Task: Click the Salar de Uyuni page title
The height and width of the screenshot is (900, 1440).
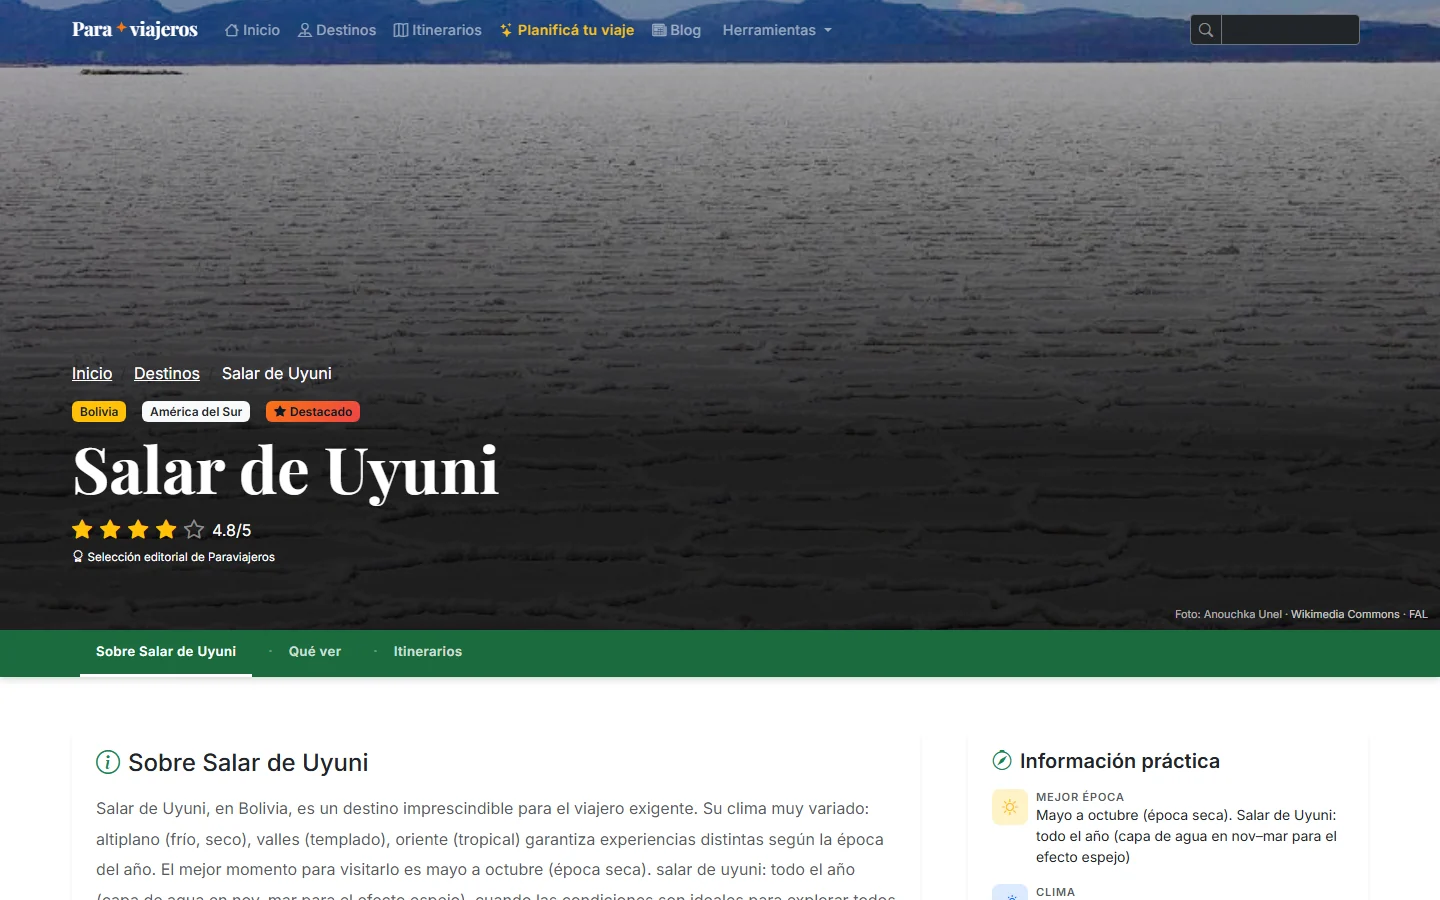Action: (x=286, y=471)
